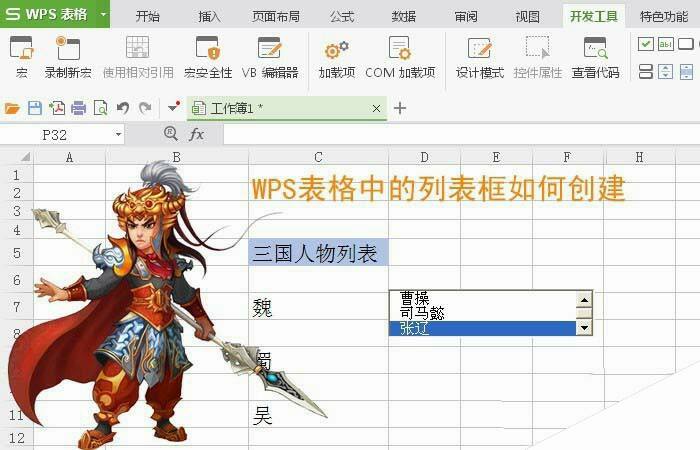Insert a command button control
Screen dimensions: 700x450
point(686,44)
